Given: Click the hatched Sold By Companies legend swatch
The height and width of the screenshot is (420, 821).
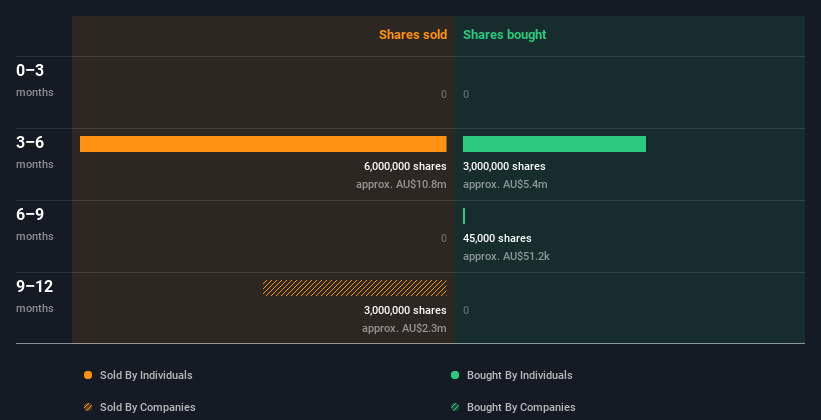Looking at the screenshot, I should point(88,407).
